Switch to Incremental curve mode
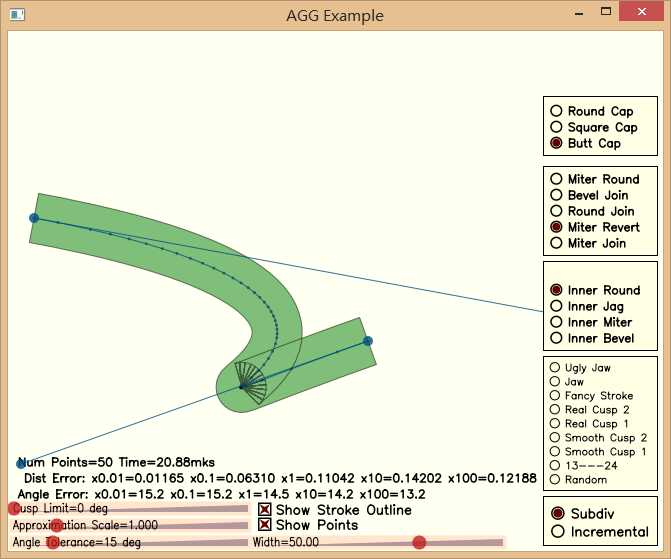This screenshot has width=671, height=559. coord(600,531)
